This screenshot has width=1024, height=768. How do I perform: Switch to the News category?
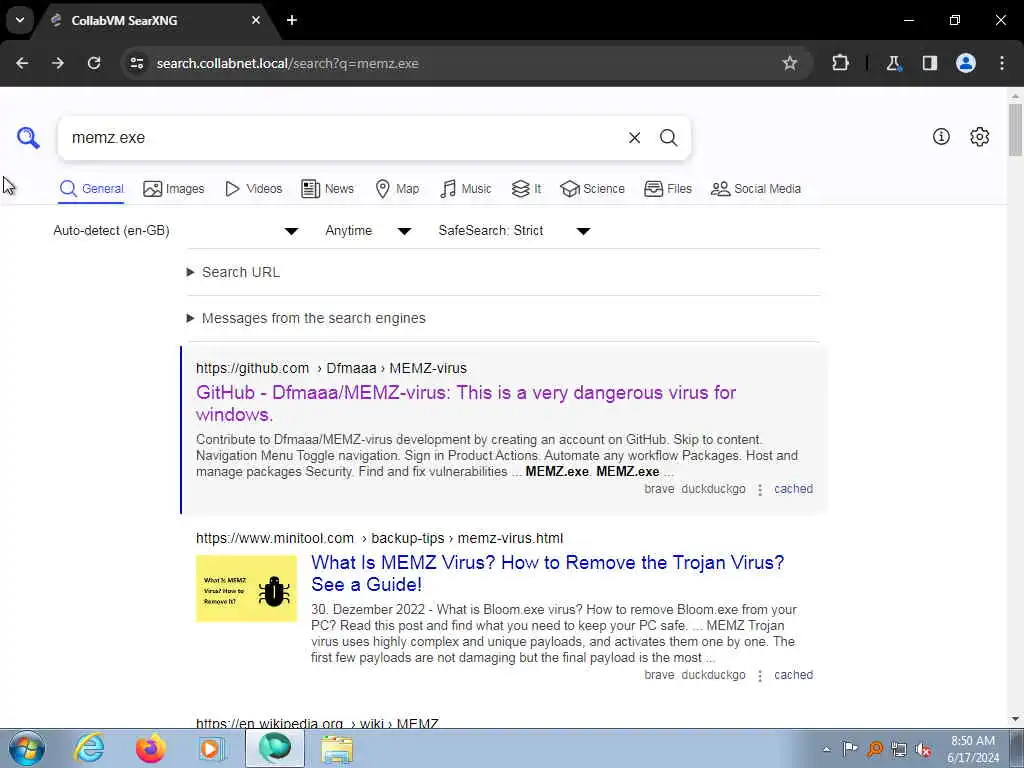point(327,189)
